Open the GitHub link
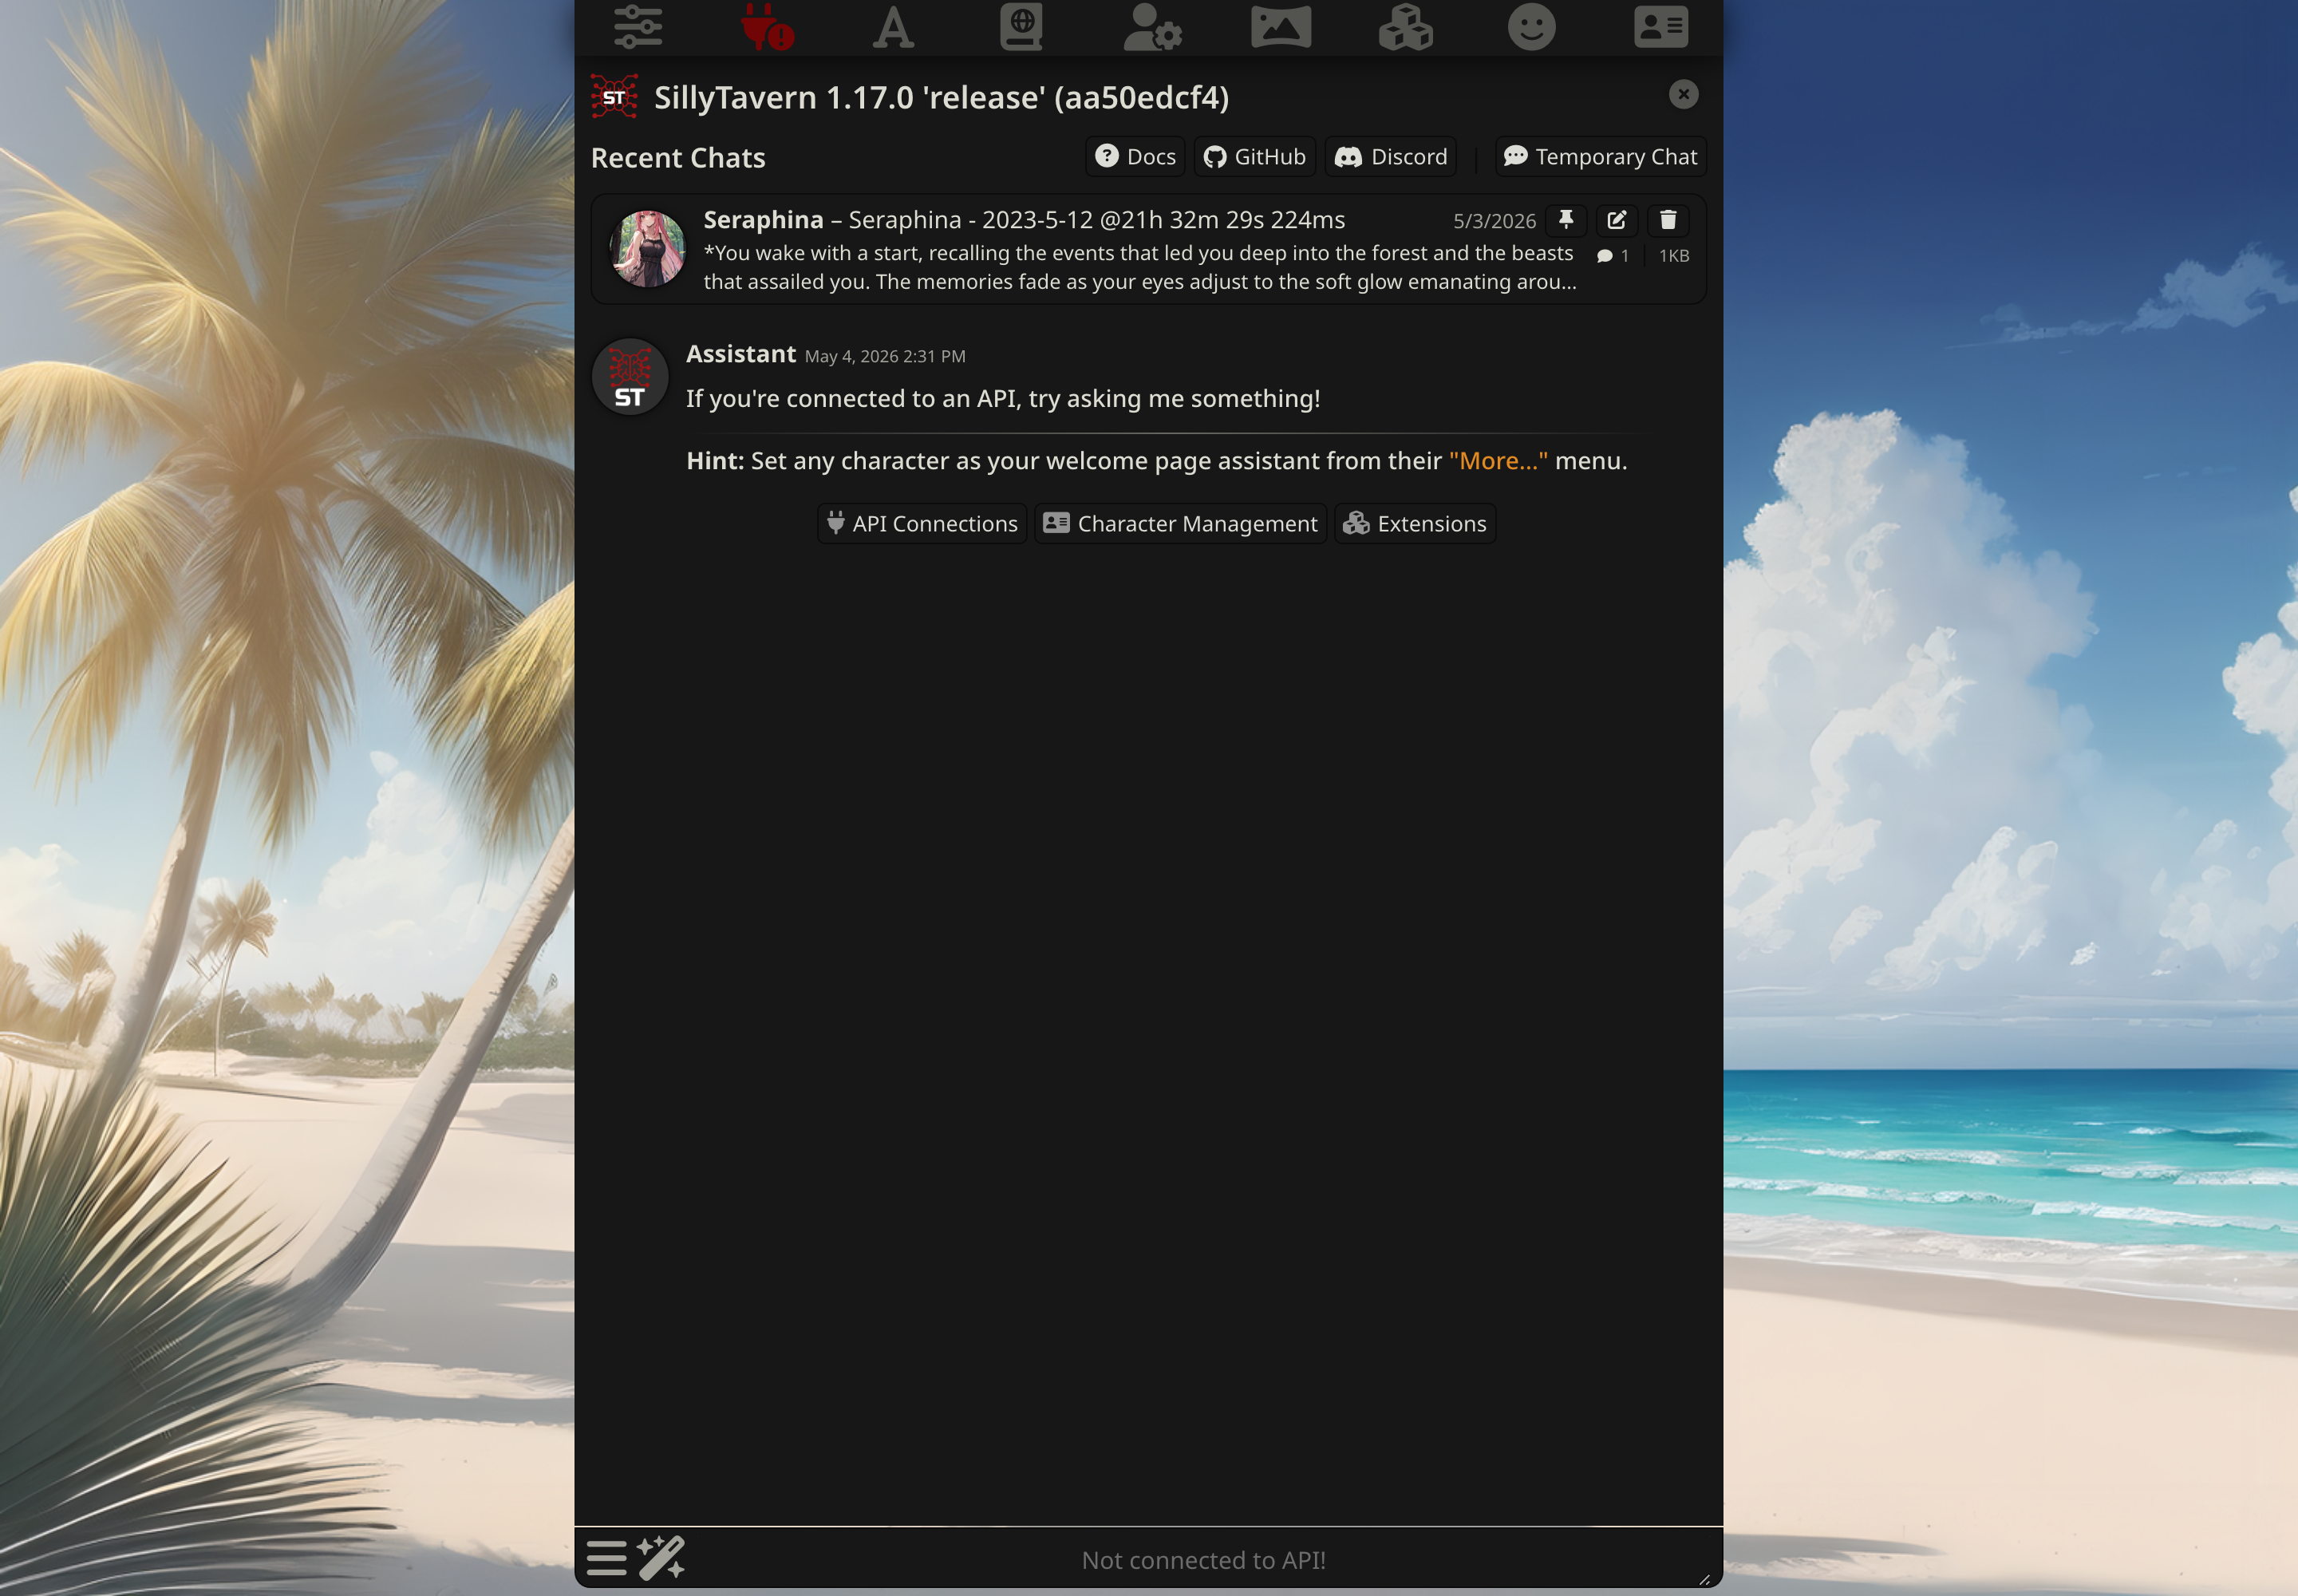Viewport: 2298px width, 1596px height. 1254,157
